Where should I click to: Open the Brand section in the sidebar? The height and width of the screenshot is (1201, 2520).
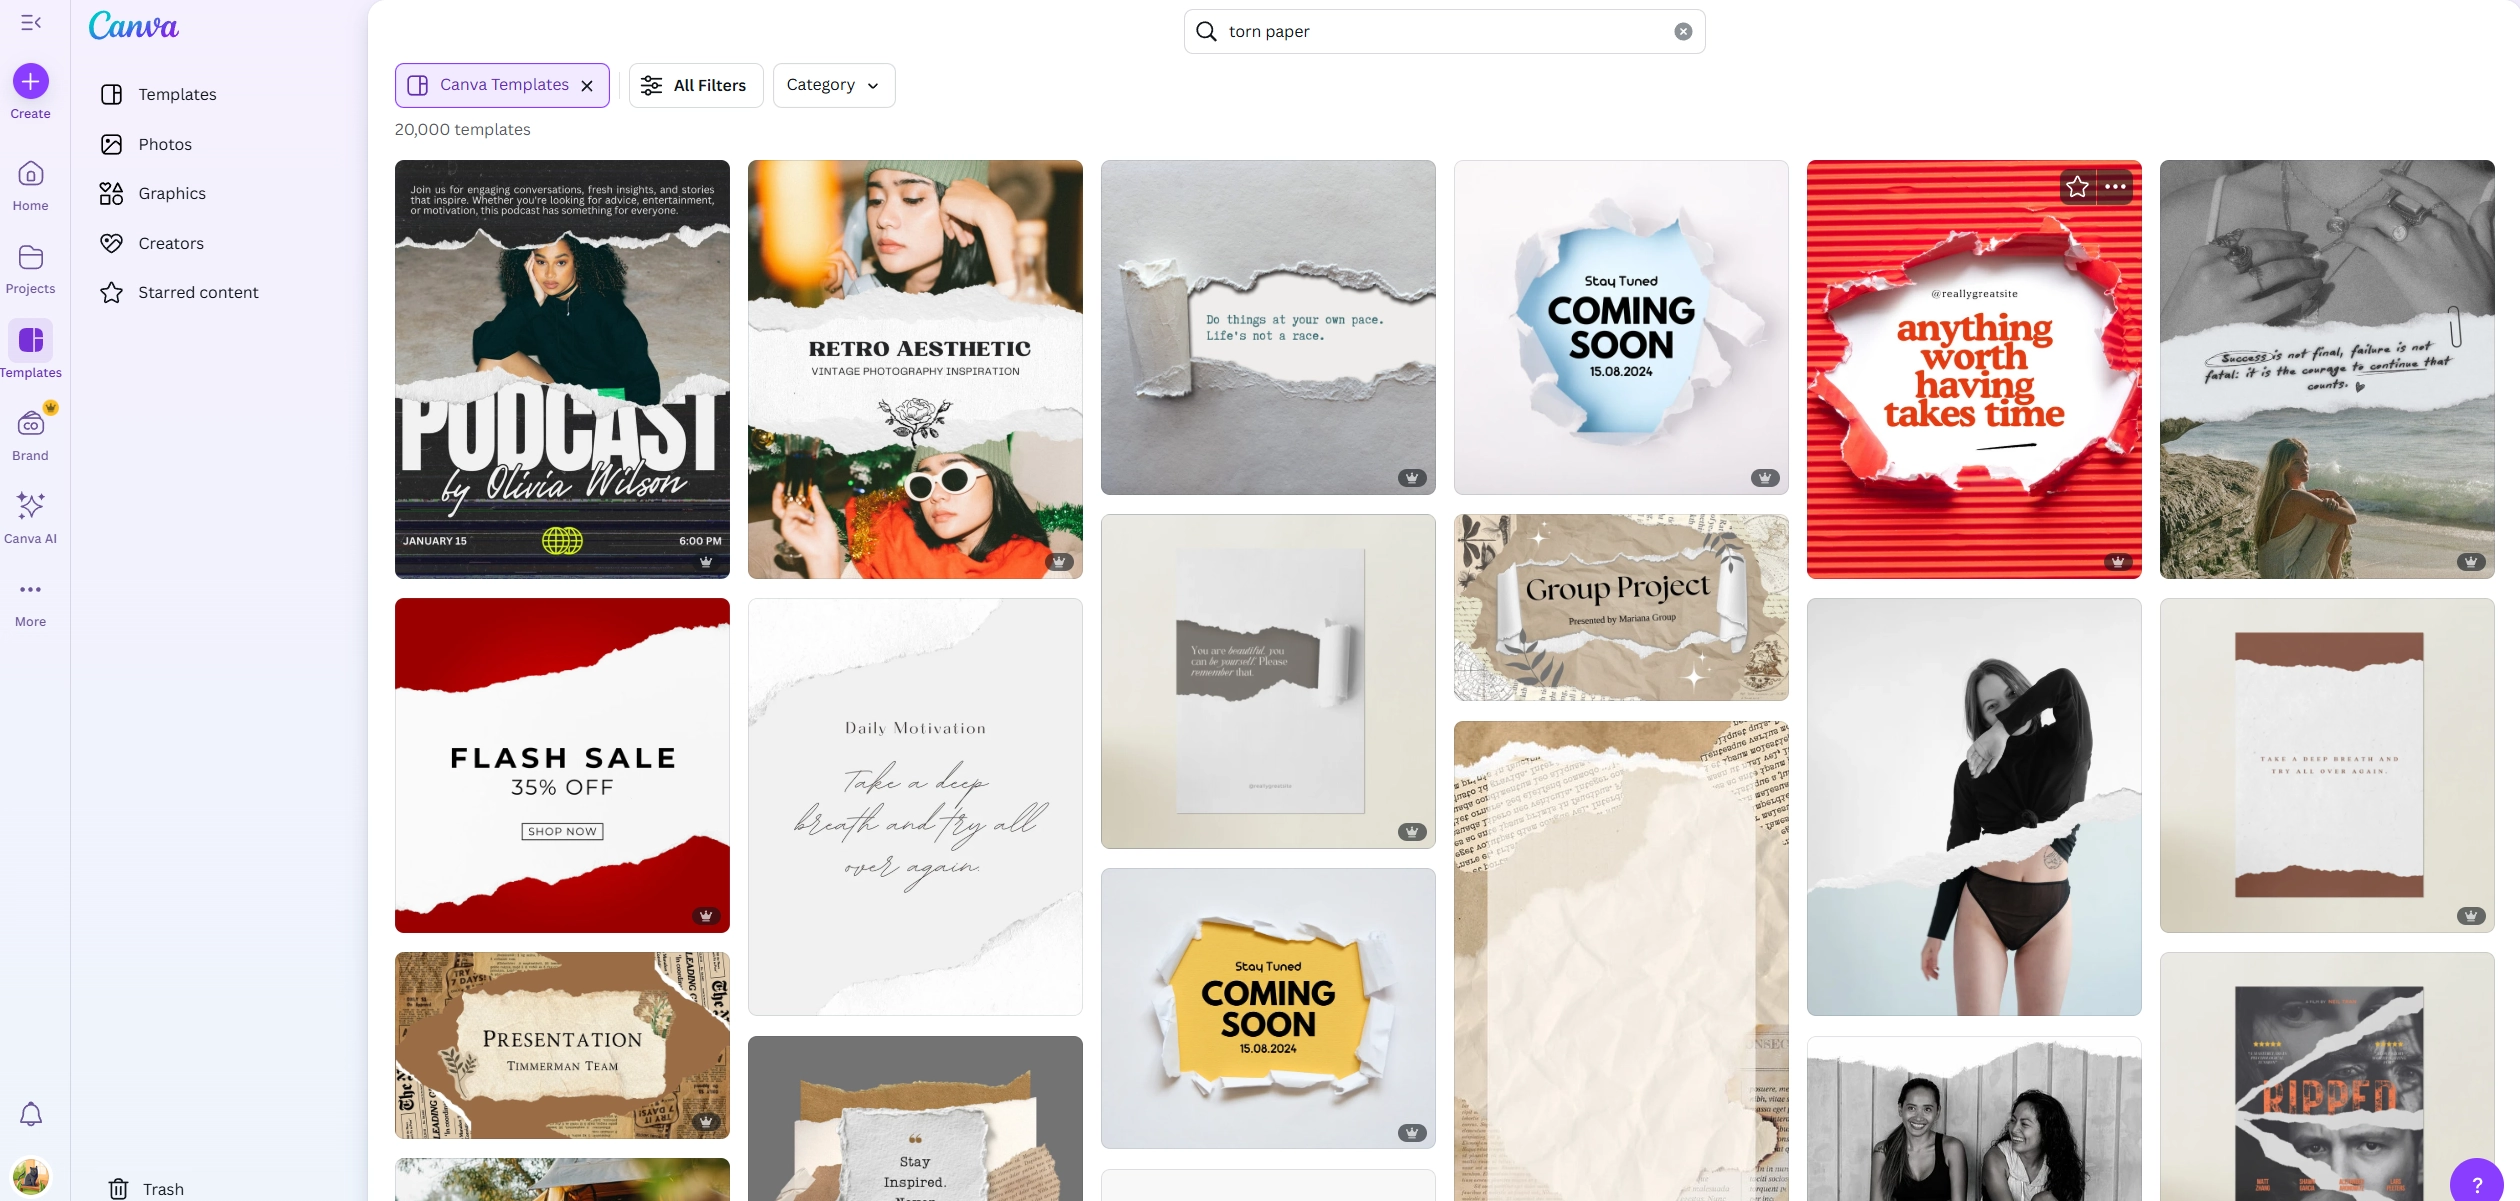point(30,430)
